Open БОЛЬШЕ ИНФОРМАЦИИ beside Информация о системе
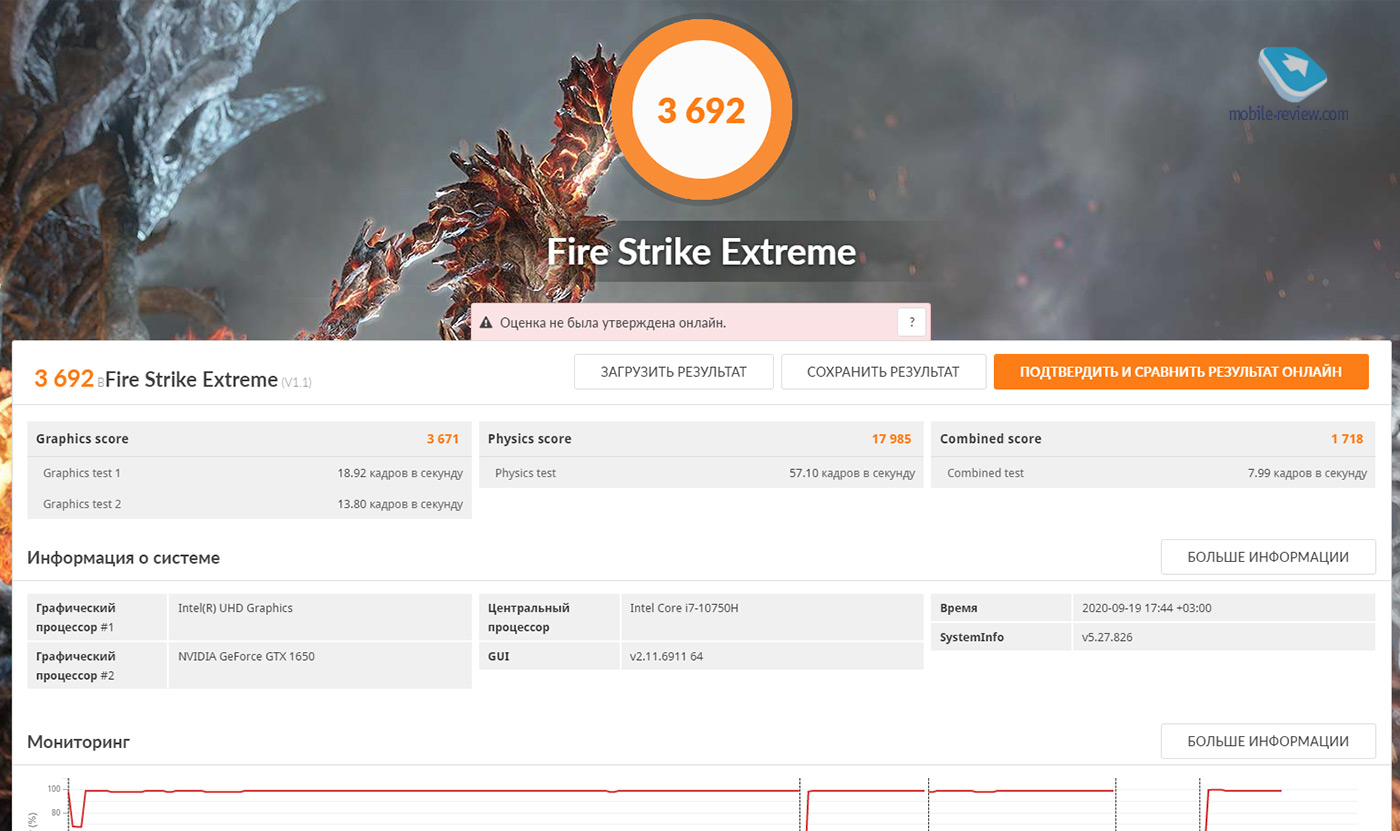This screenshot has height=831, width=1400. 1268,557
